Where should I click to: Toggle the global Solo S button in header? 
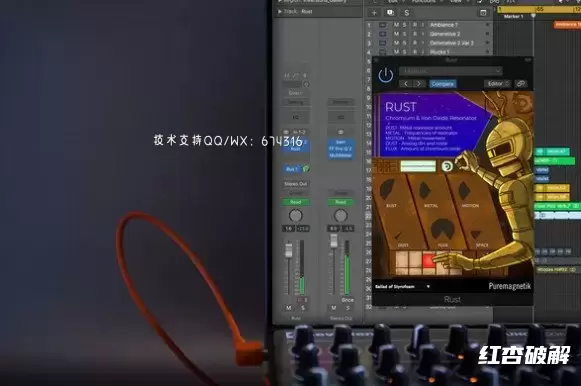[x=407, y=13]
